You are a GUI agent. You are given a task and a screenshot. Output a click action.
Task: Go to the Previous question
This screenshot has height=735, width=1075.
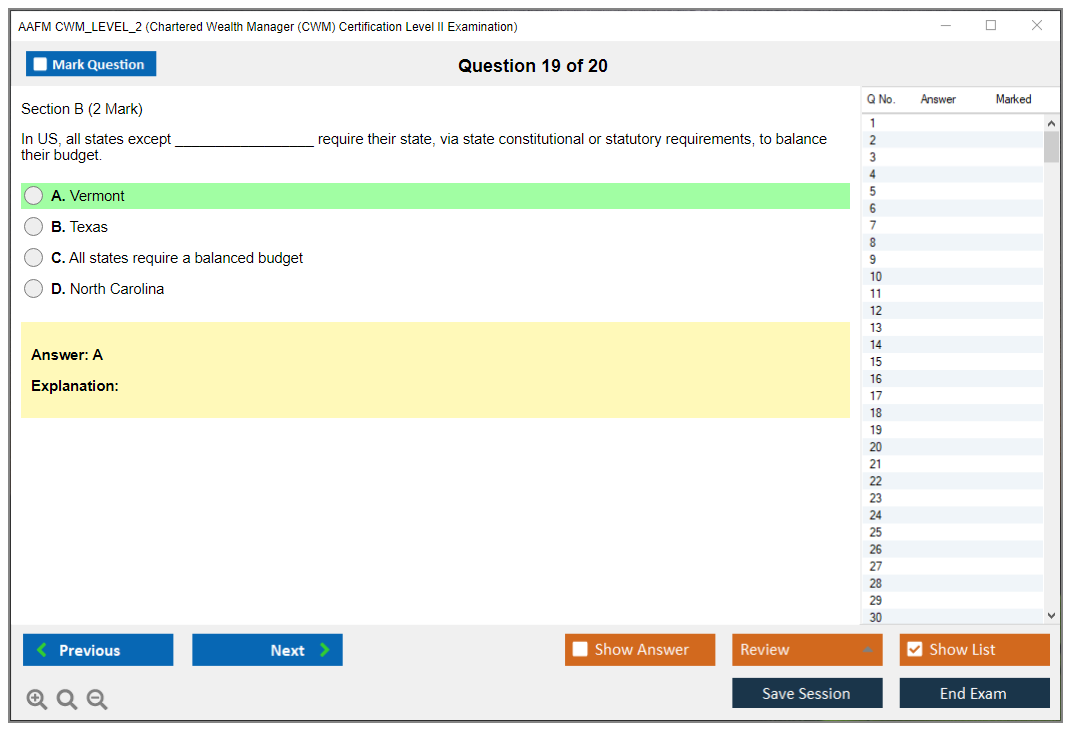pyautogui.click(x=98, y=650)
